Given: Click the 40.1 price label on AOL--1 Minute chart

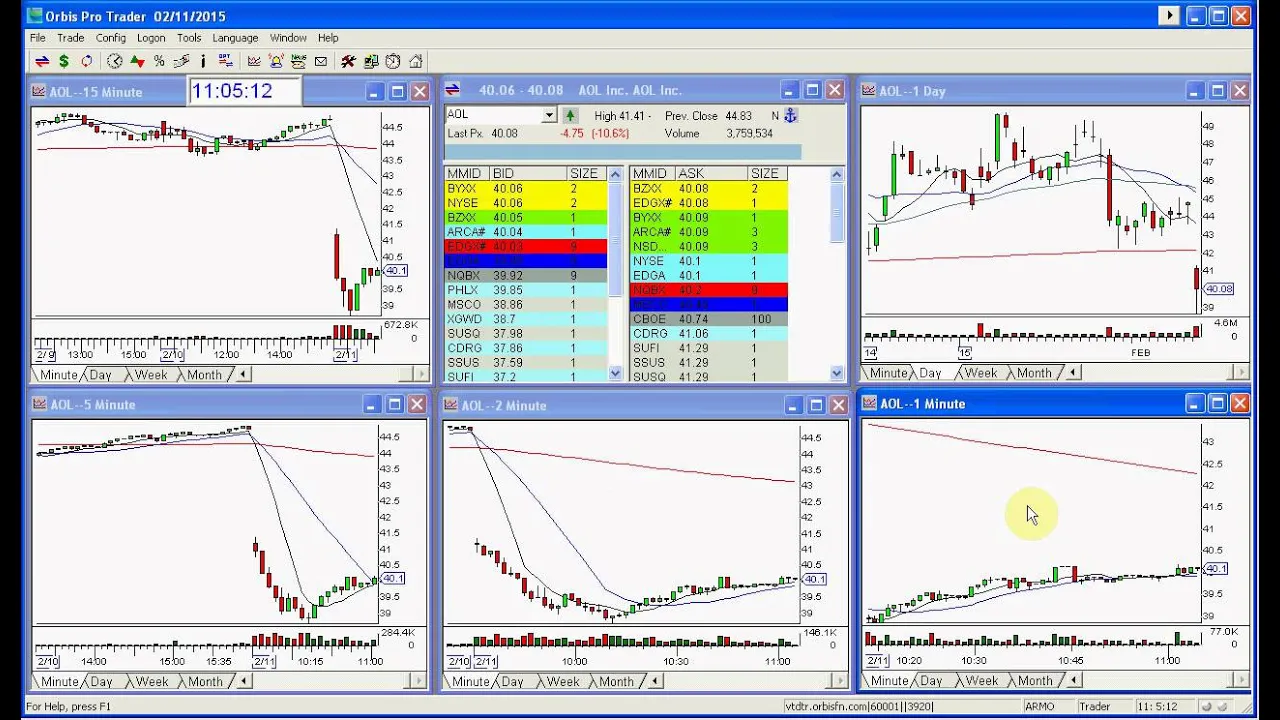Looking at the screenshot, I should pos(1216,569).
